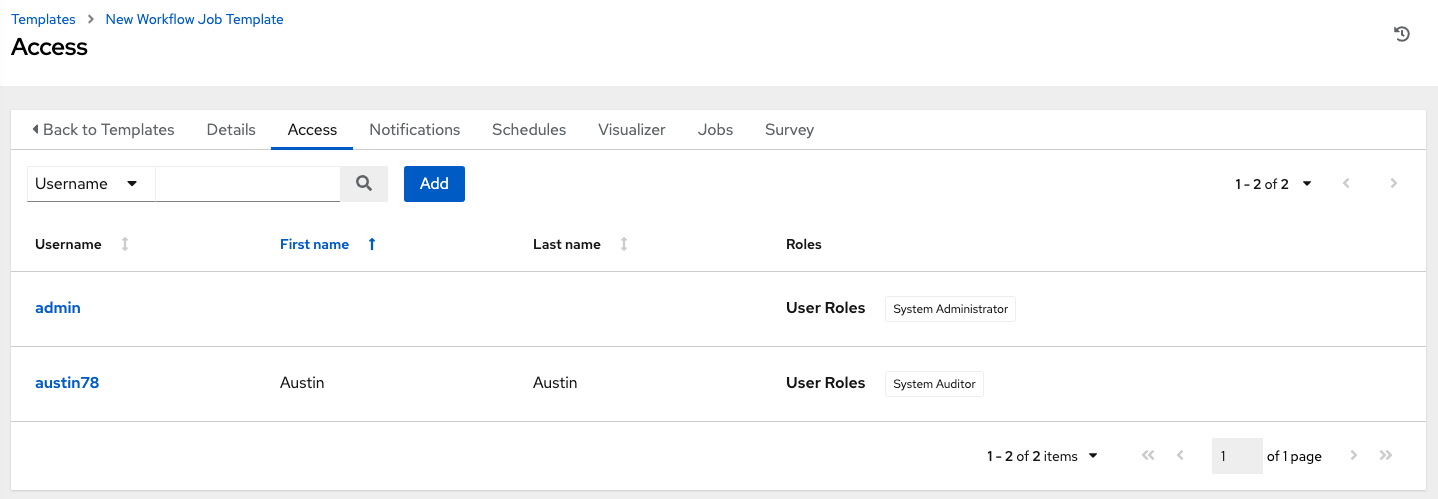Viewport: 1438px width, 499px height.
Task: Toggle First name ascending sort arrow
Action: coord(372,244)
